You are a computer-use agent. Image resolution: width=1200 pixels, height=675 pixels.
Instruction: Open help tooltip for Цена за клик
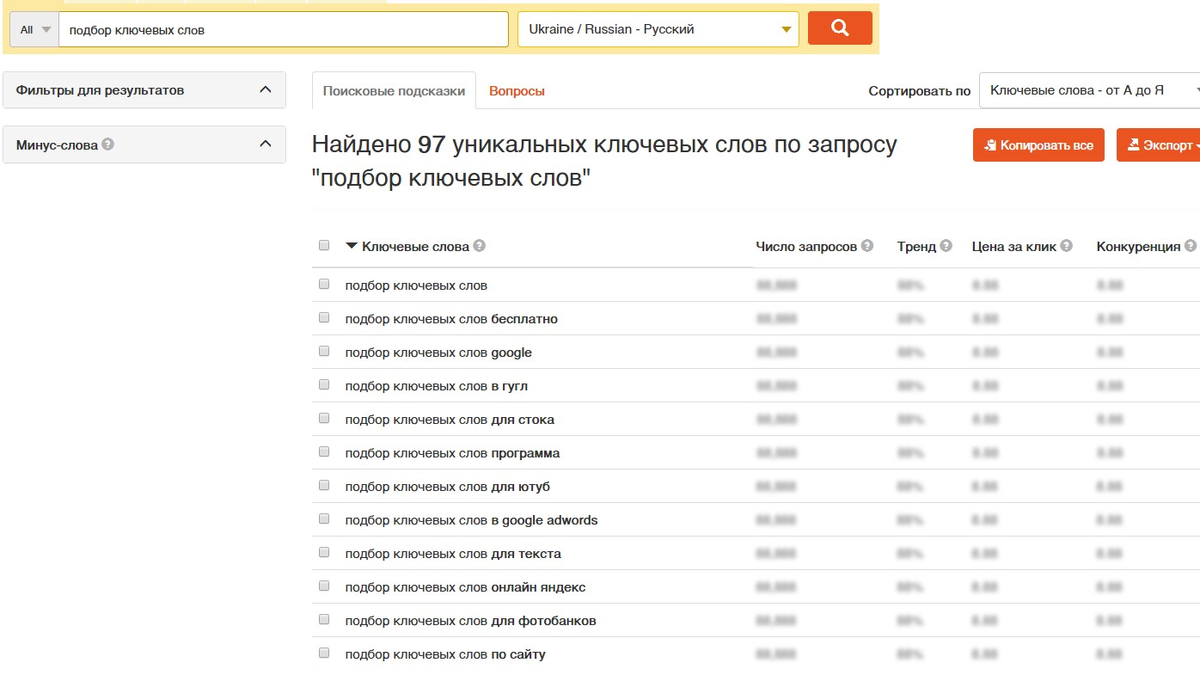(1065, 245)
